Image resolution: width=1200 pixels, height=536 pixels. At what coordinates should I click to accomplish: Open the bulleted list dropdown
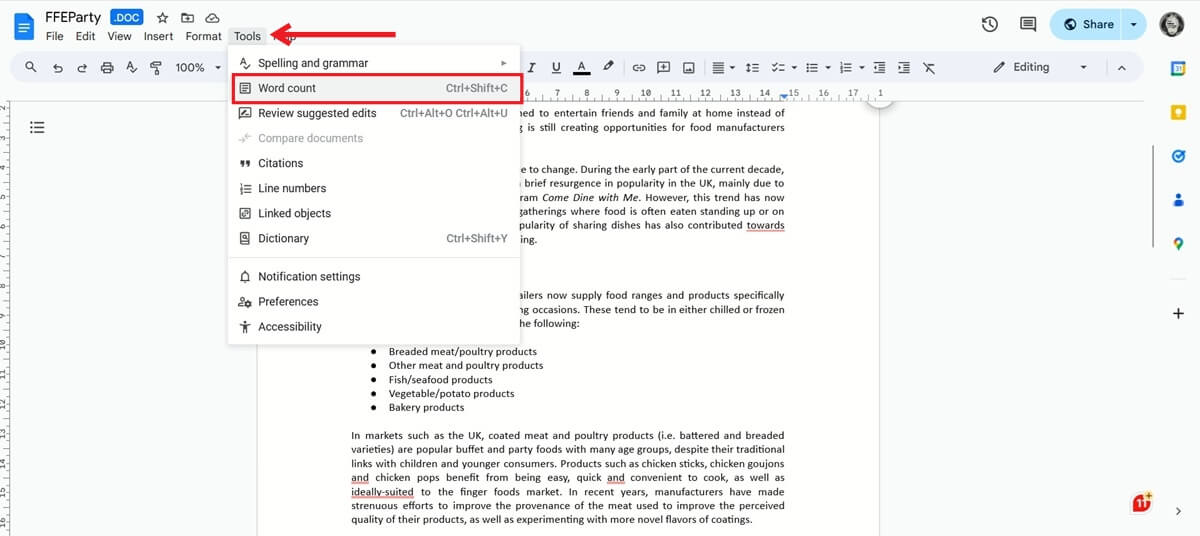816,67
